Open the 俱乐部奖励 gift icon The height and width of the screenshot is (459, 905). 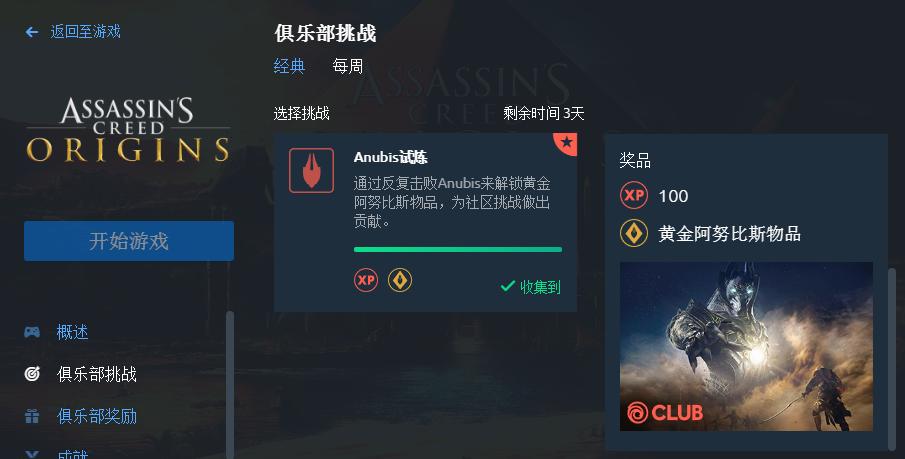coord(32,416)
